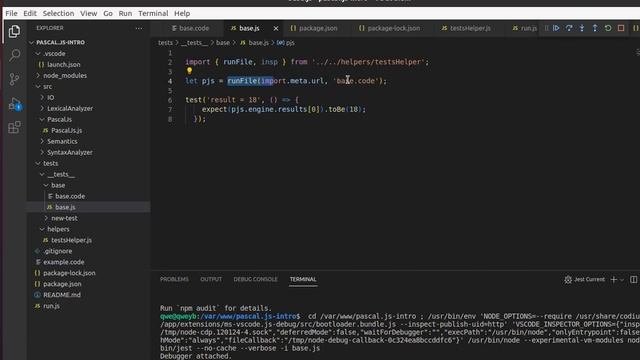Open the Search view in activity bar
Image resolution: width=640 pixels, height=360 pixels.
14,55
